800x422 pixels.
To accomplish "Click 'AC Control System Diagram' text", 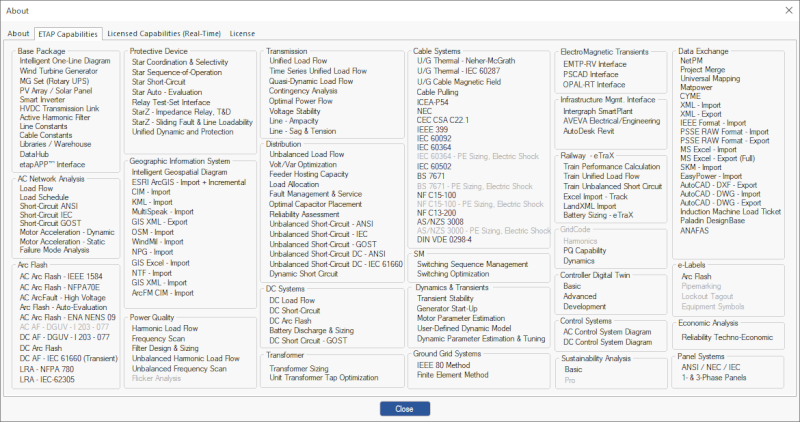I will 607,332.
